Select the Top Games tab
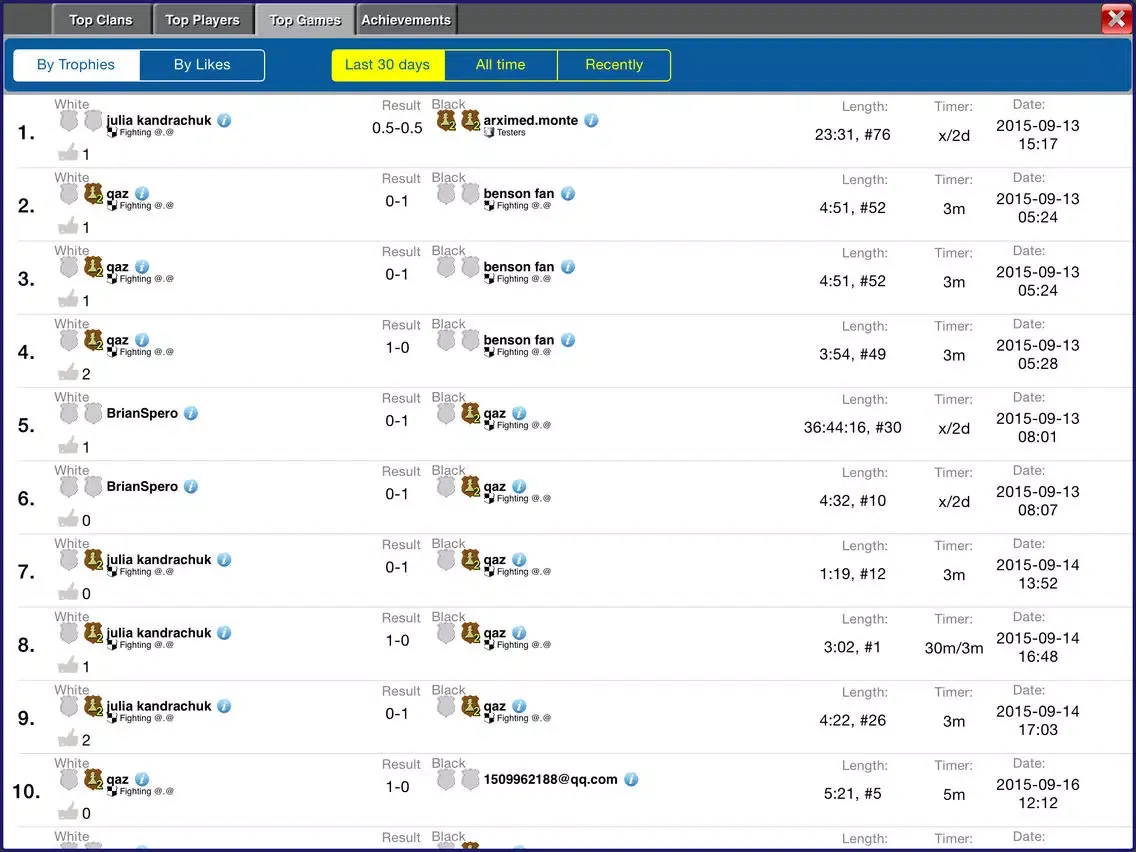 pos(305,20)
